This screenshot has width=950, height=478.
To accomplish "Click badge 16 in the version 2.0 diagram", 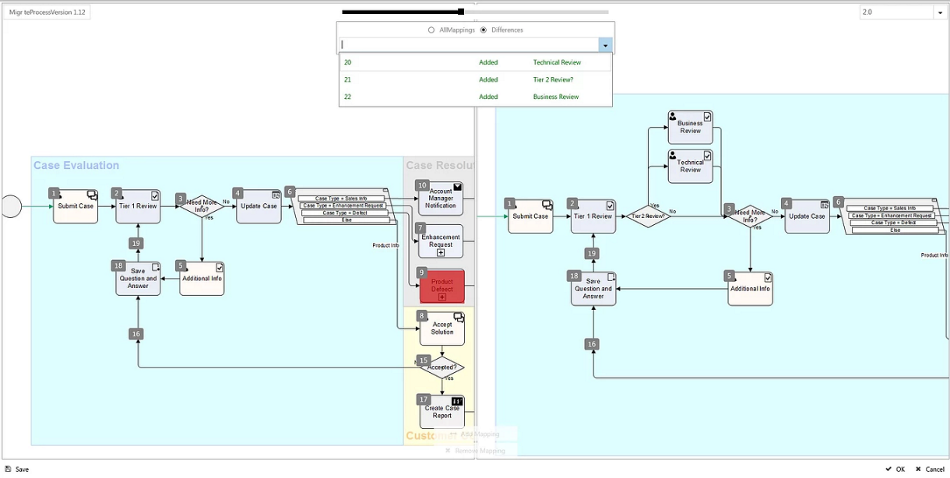I will click(592, 344).
